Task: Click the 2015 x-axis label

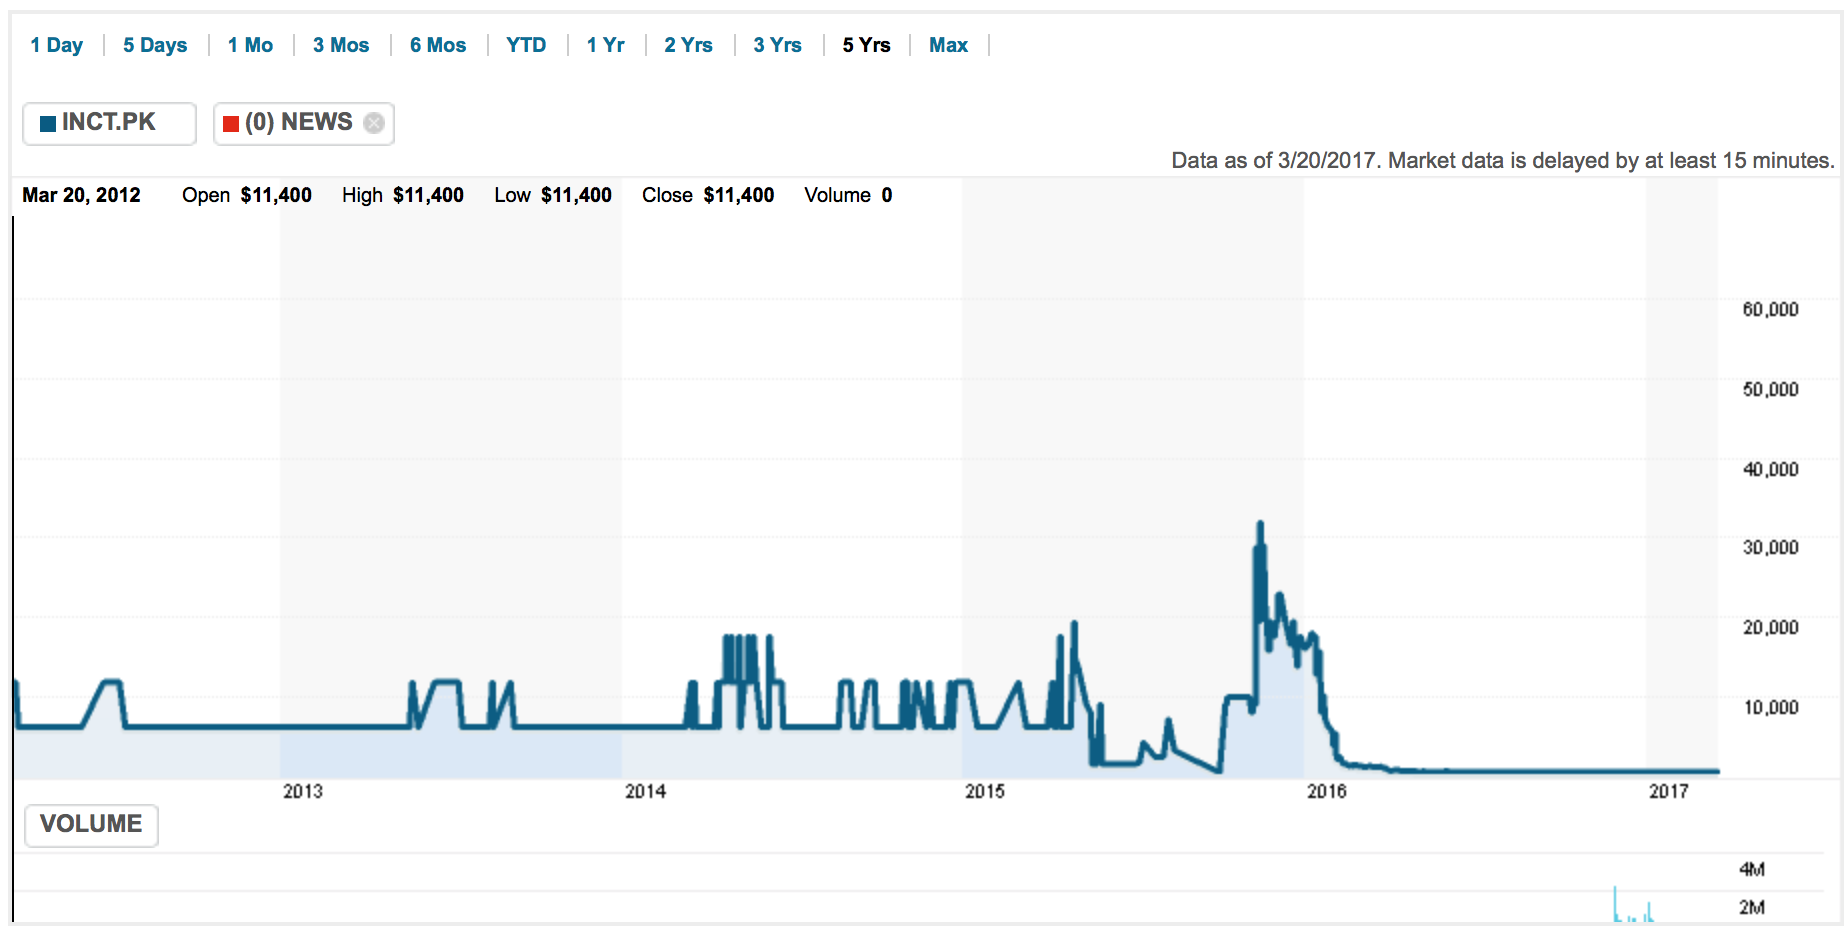Action: click(985, 791)
